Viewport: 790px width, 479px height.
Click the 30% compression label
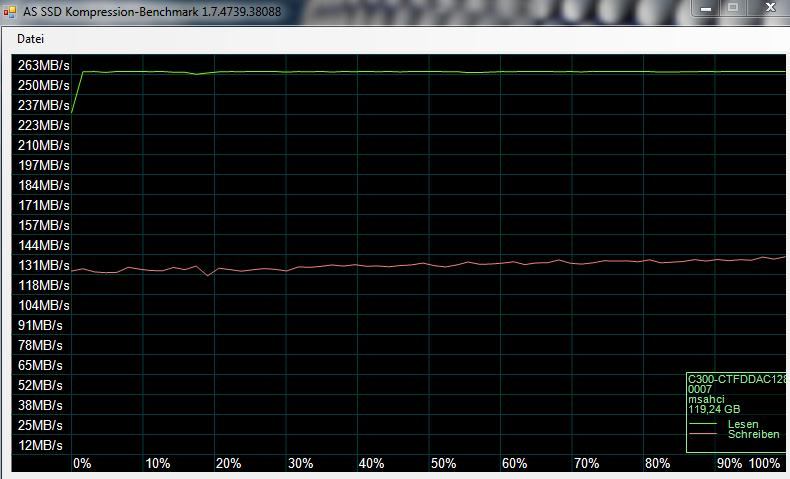point(300,463)
